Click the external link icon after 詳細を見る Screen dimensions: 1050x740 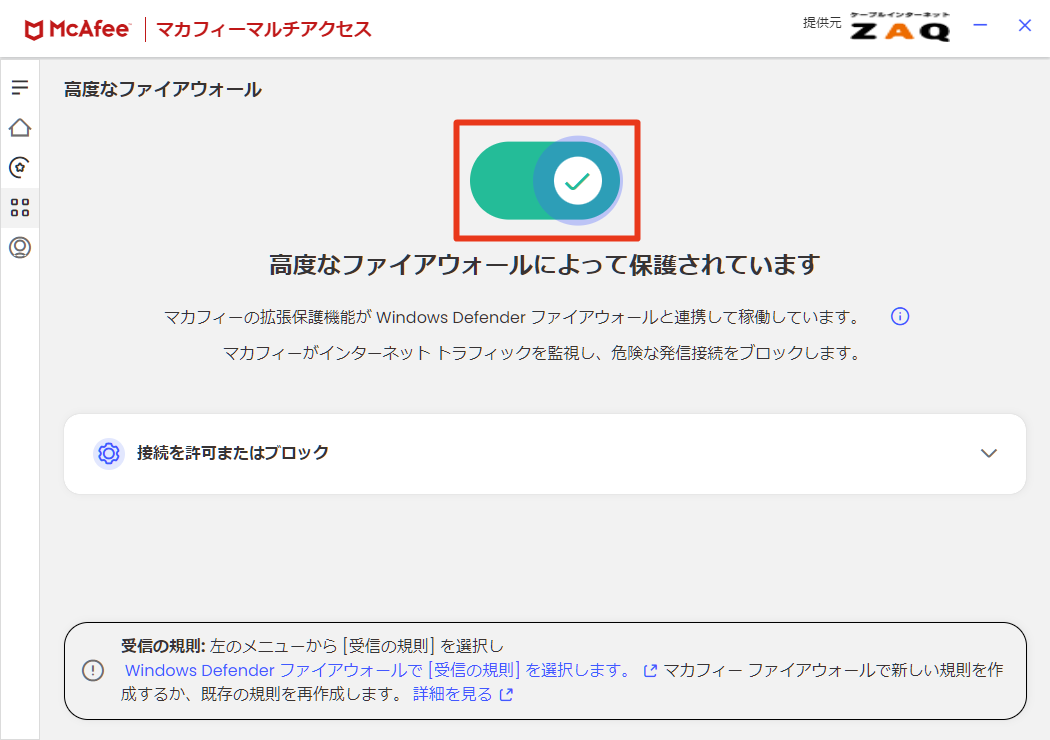click(506, 694)
